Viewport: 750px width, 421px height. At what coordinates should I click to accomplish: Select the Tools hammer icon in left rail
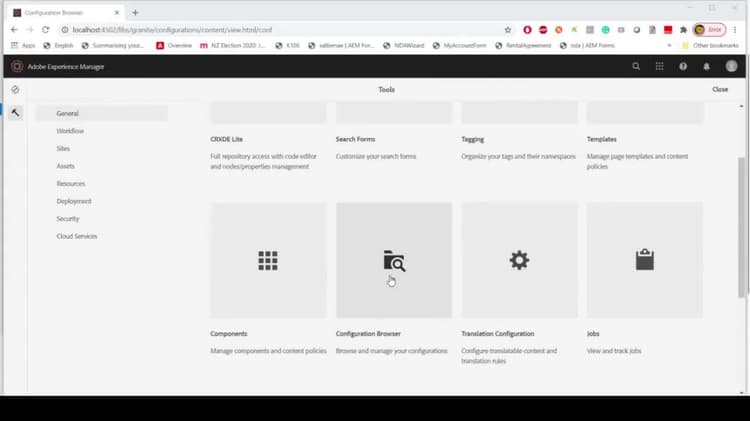[x=15, y=113]
